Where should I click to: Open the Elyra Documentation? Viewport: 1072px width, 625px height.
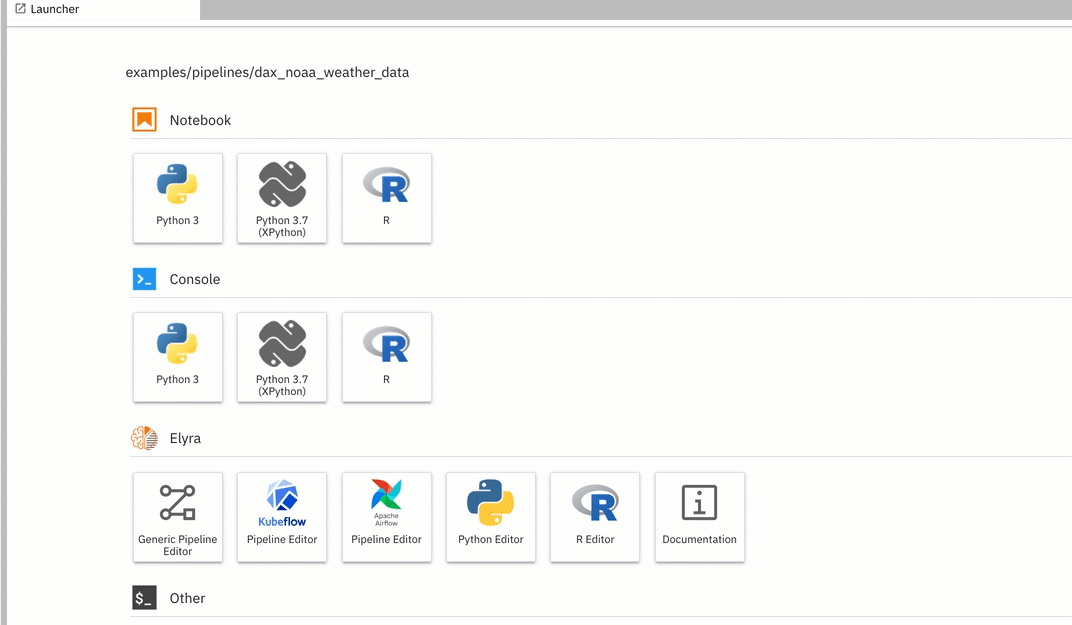click(699, 516)
